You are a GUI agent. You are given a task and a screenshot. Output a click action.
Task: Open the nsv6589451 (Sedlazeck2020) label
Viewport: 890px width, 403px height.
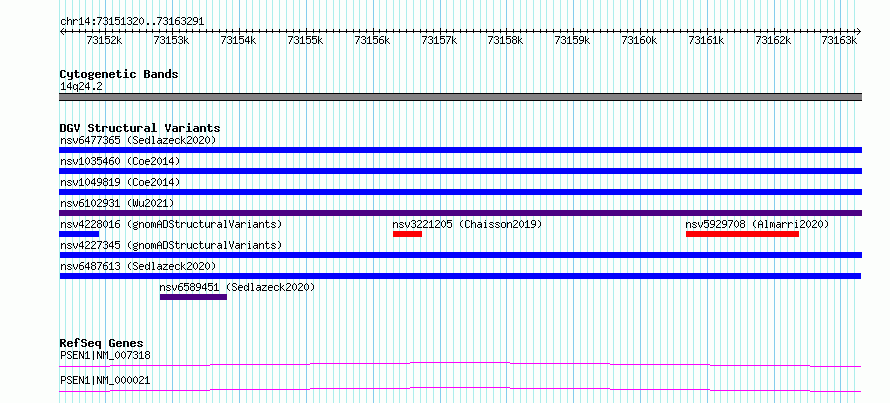(x=237, y=287)
